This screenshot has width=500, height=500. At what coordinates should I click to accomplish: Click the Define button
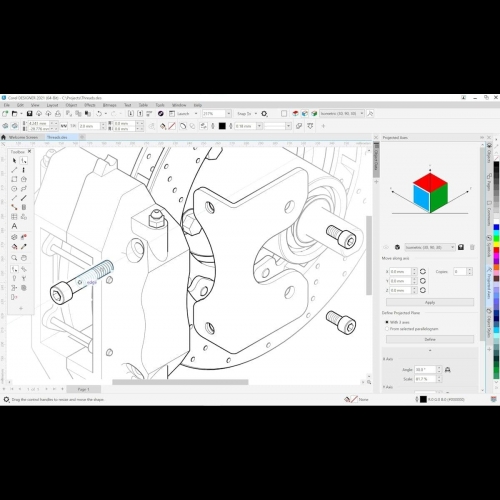(430, 339)
